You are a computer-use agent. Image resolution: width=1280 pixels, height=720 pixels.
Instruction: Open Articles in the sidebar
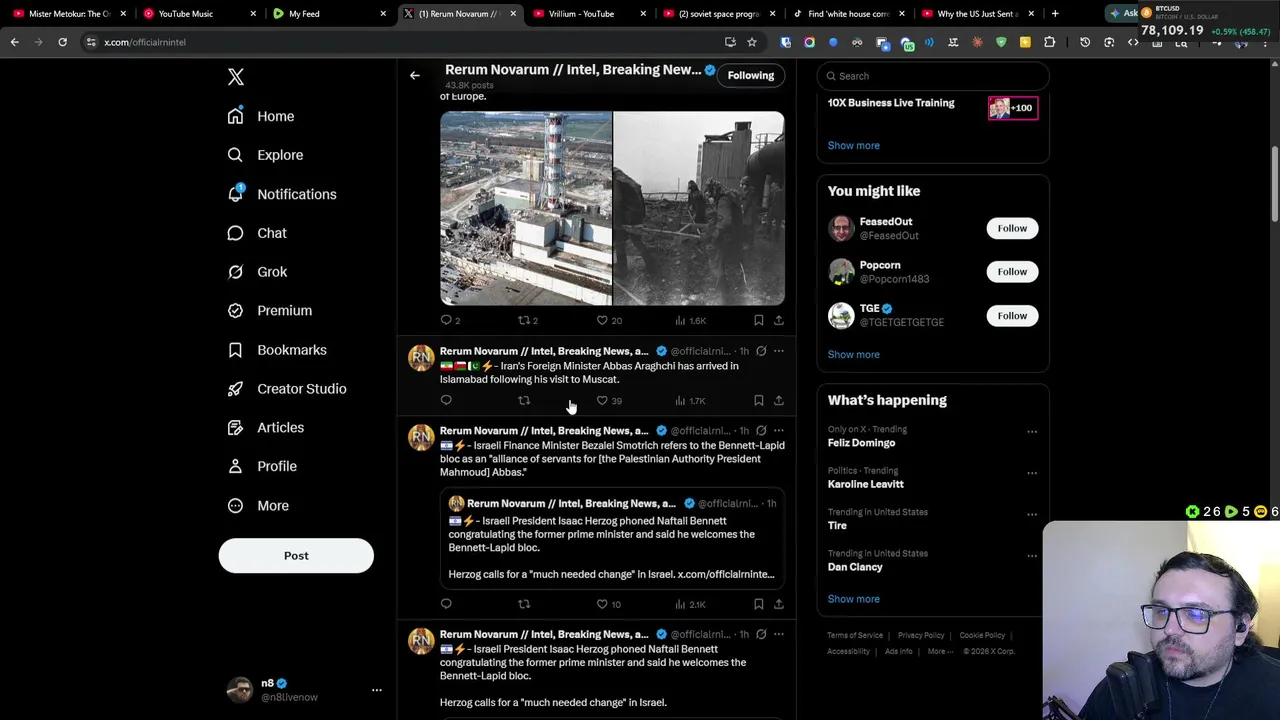click(265, 428)
